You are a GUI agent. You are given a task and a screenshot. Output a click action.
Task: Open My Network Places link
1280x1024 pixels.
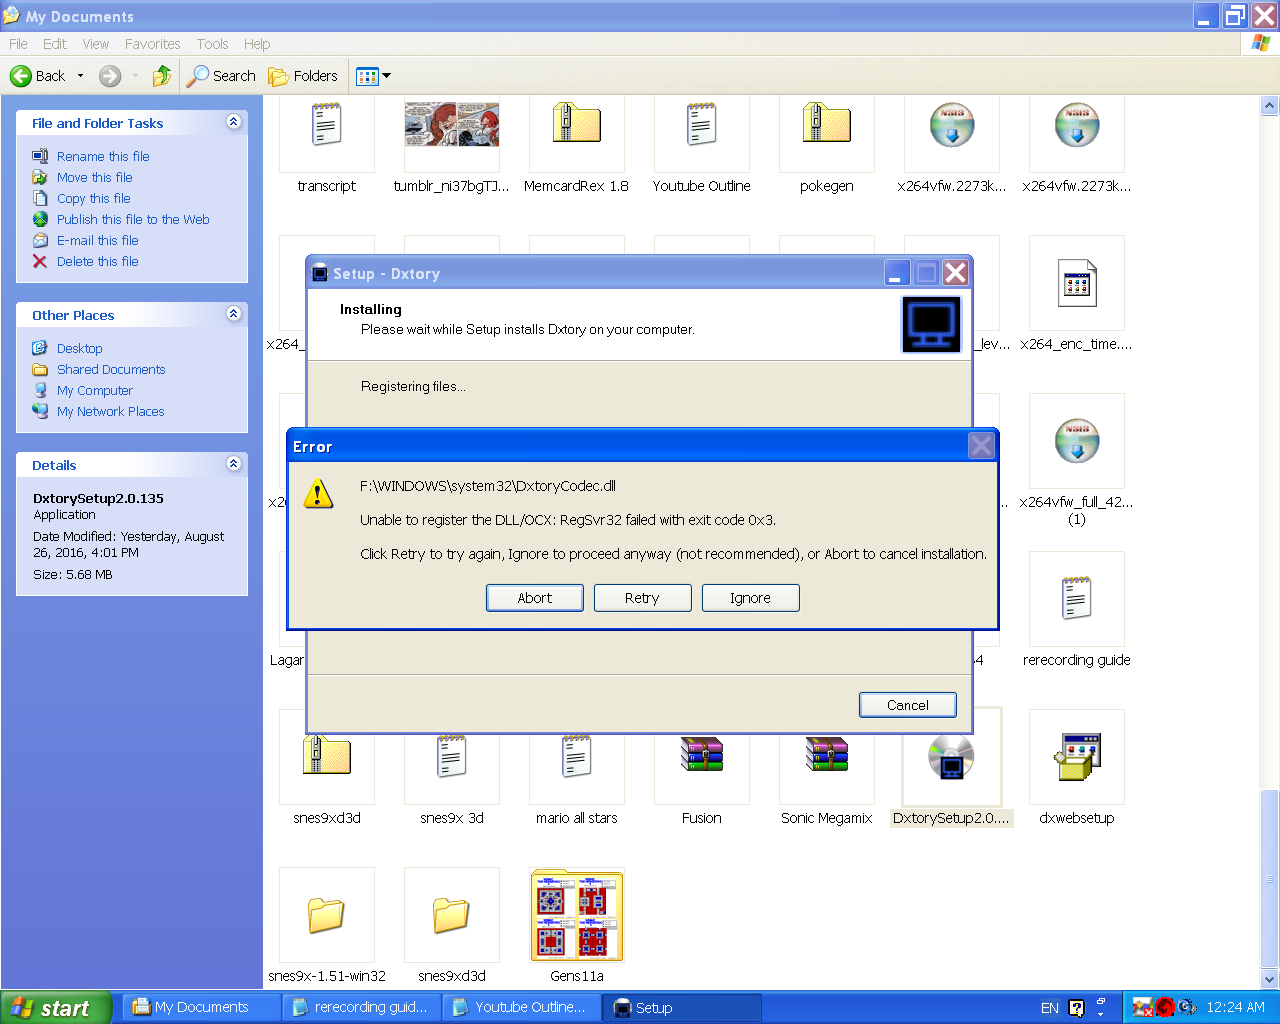pos(111,412)
